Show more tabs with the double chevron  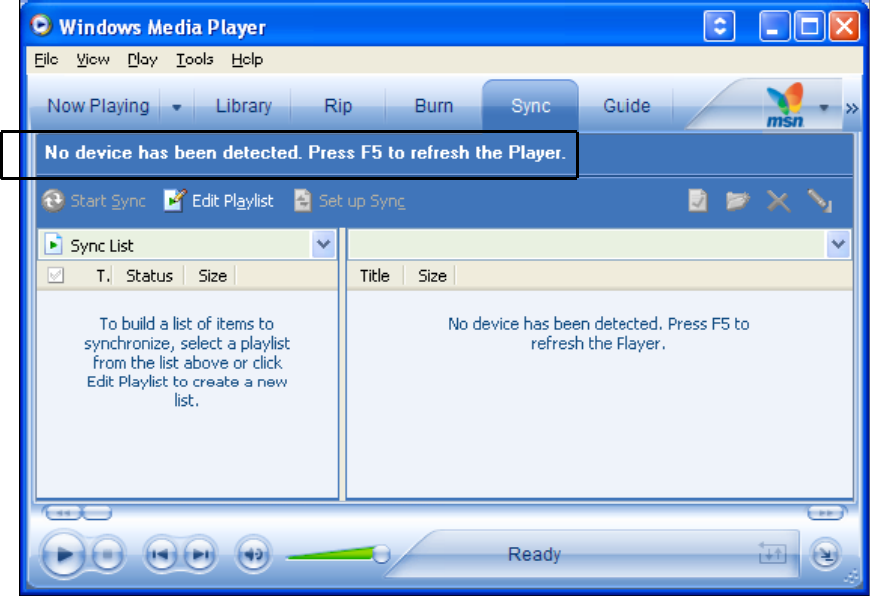click(x=852, y=108)
